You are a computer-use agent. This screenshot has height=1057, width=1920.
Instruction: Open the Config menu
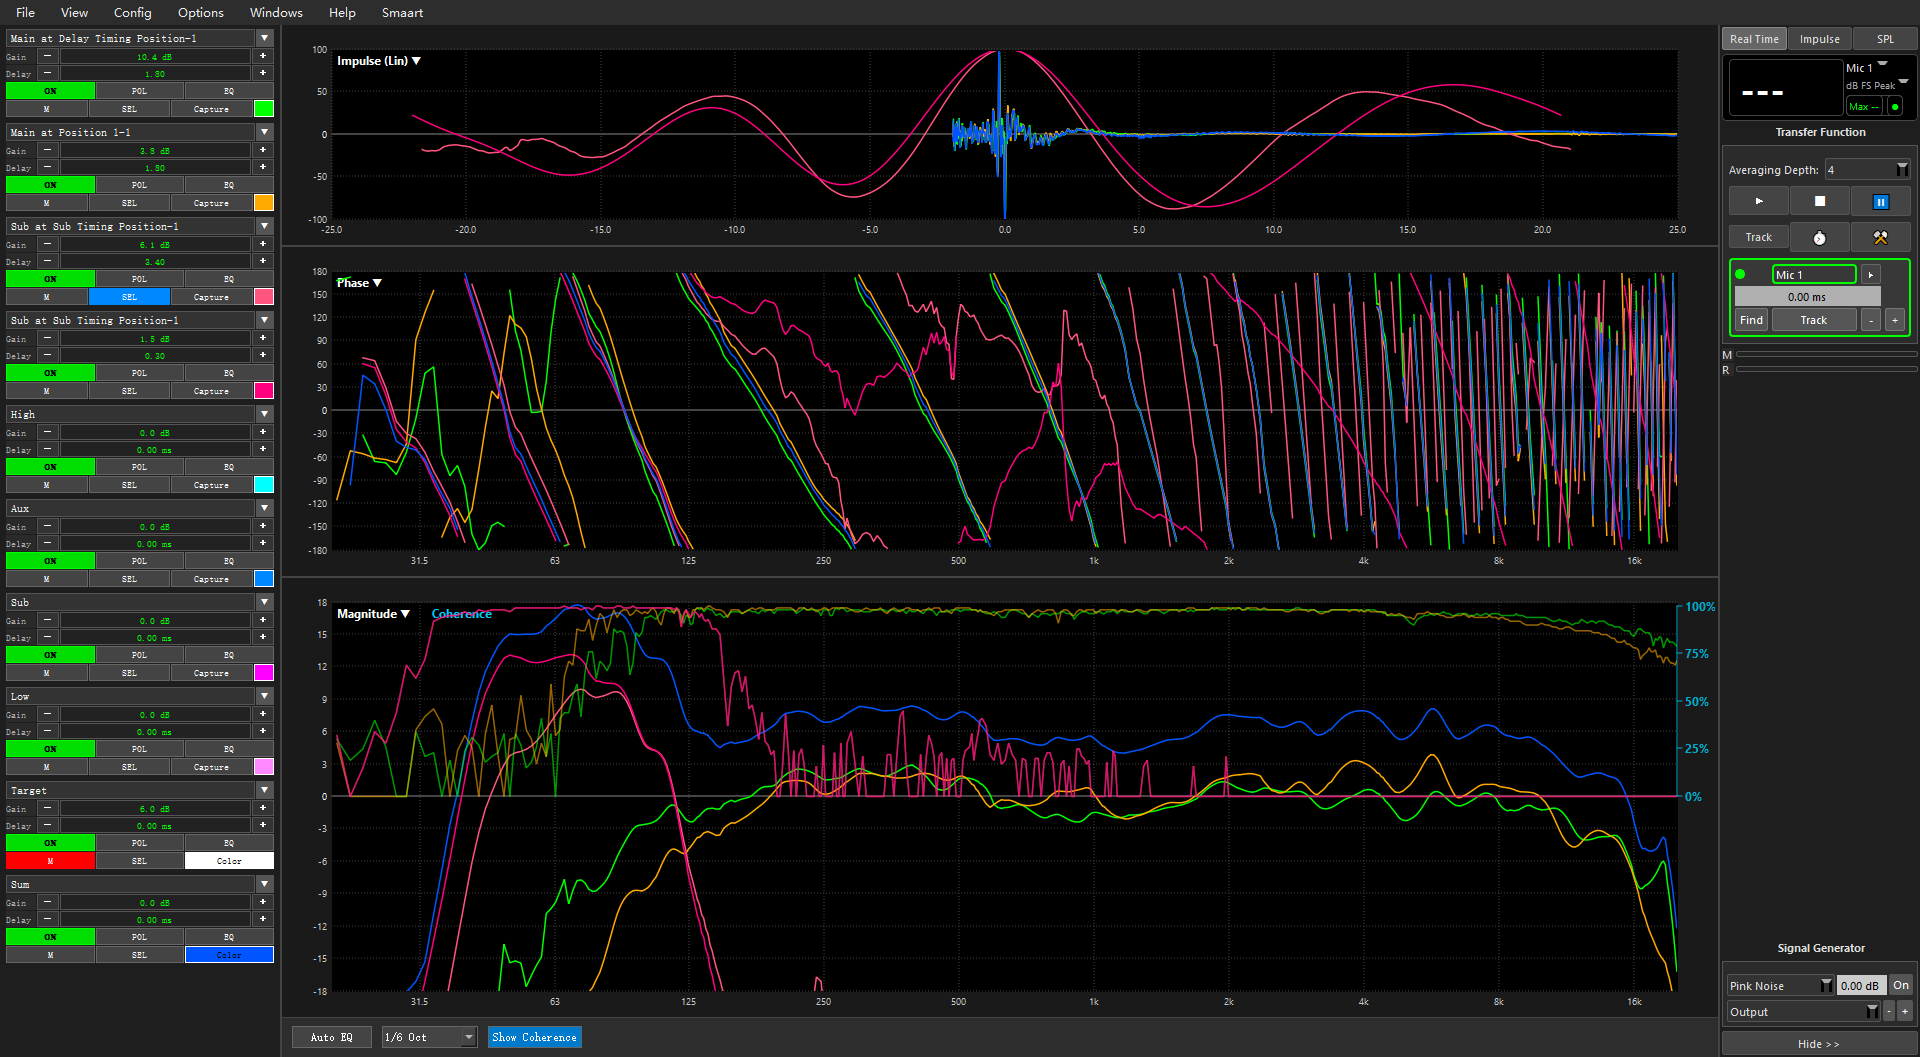[132, 13]
